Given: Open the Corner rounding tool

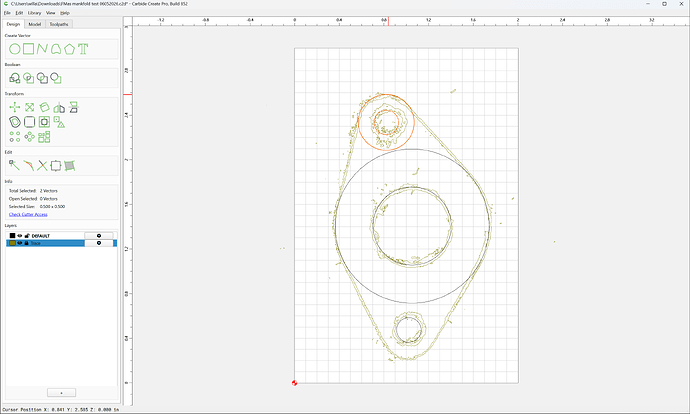Looking at the screenshot, I should click(x=29, y=122).
